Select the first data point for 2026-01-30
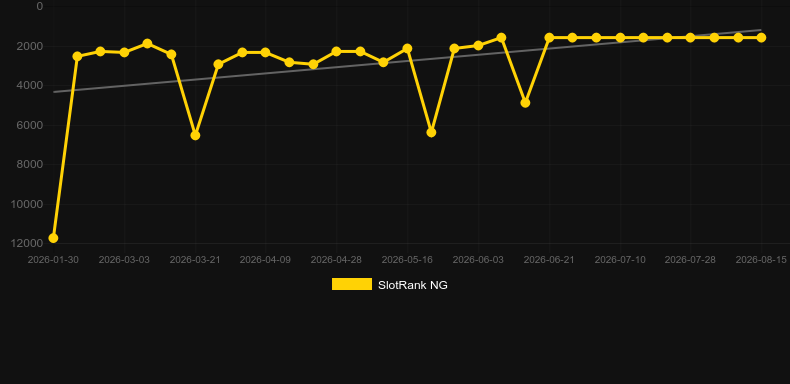This screenshot has height=384, width=790. pyautogui.click(x=53, y=238)
